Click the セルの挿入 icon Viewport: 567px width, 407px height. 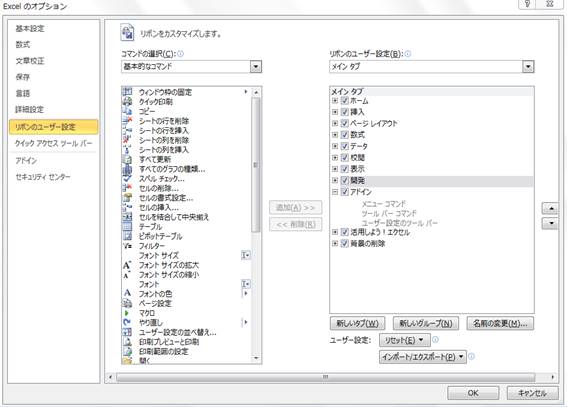tap(127, 207)
